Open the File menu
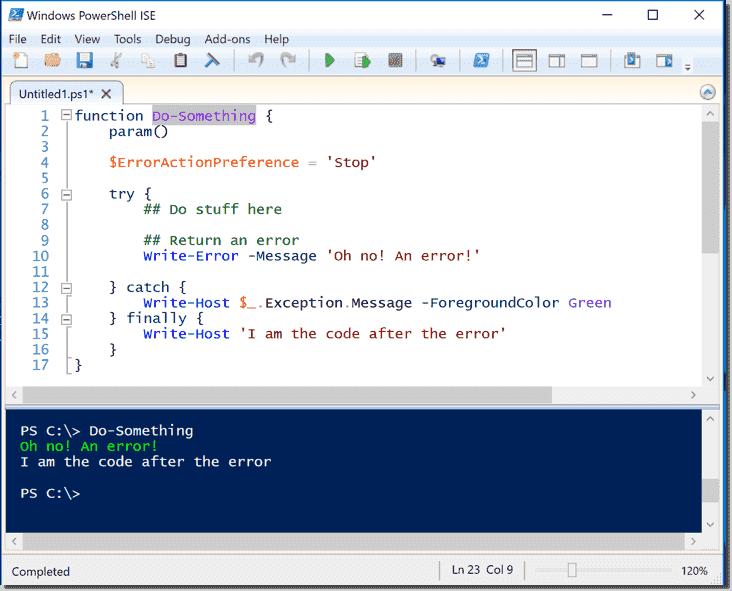Image resolution: width=732 pixels, height=591 pixels. point(18,39)
